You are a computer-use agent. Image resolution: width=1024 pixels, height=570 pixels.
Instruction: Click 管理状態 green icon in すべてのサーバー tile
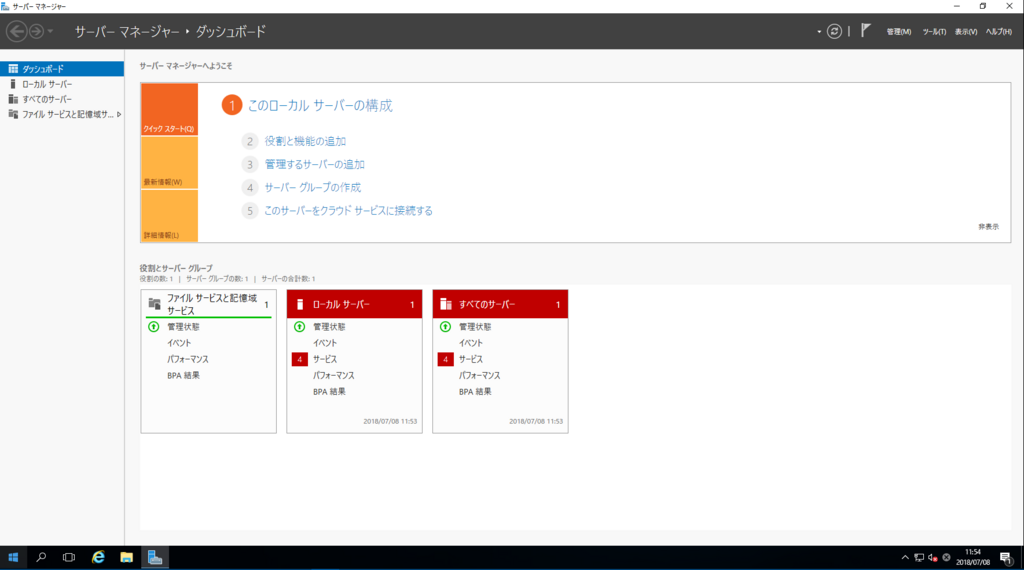click(x=445, y=326)
